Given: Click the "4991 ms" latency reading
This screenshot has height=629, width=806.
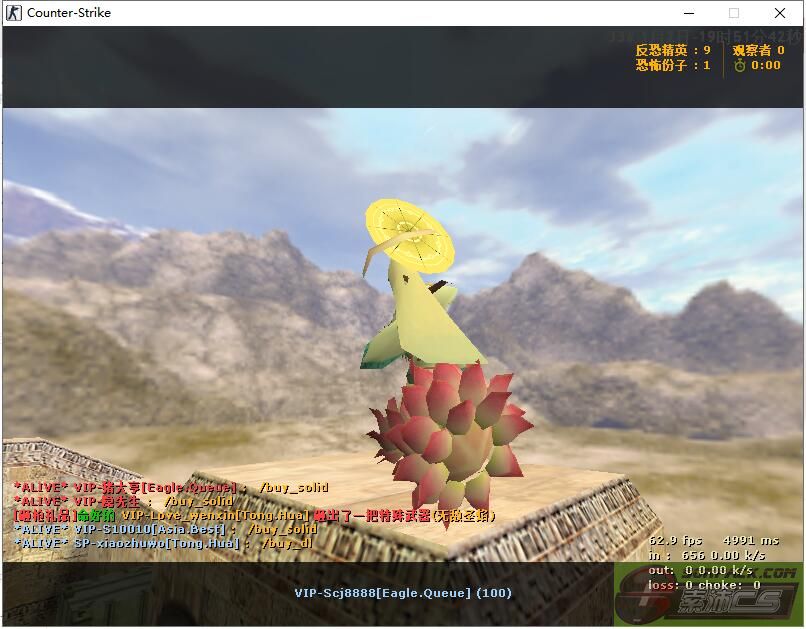Looking at the screenshot, I should click(751, 541).
